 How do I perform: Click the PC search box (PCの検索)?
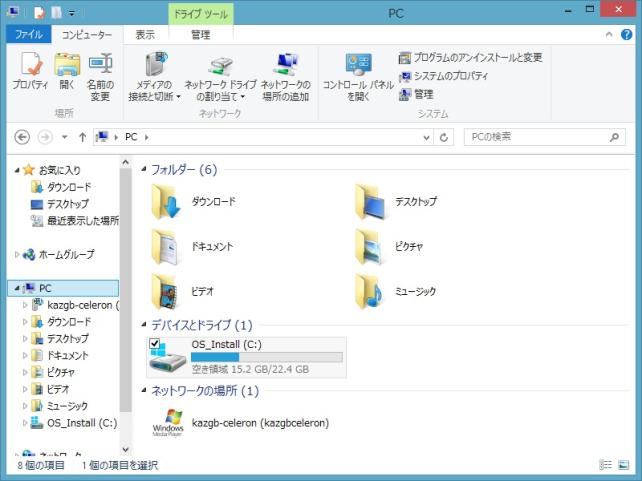pyautogui.click(x=545, y=137)
